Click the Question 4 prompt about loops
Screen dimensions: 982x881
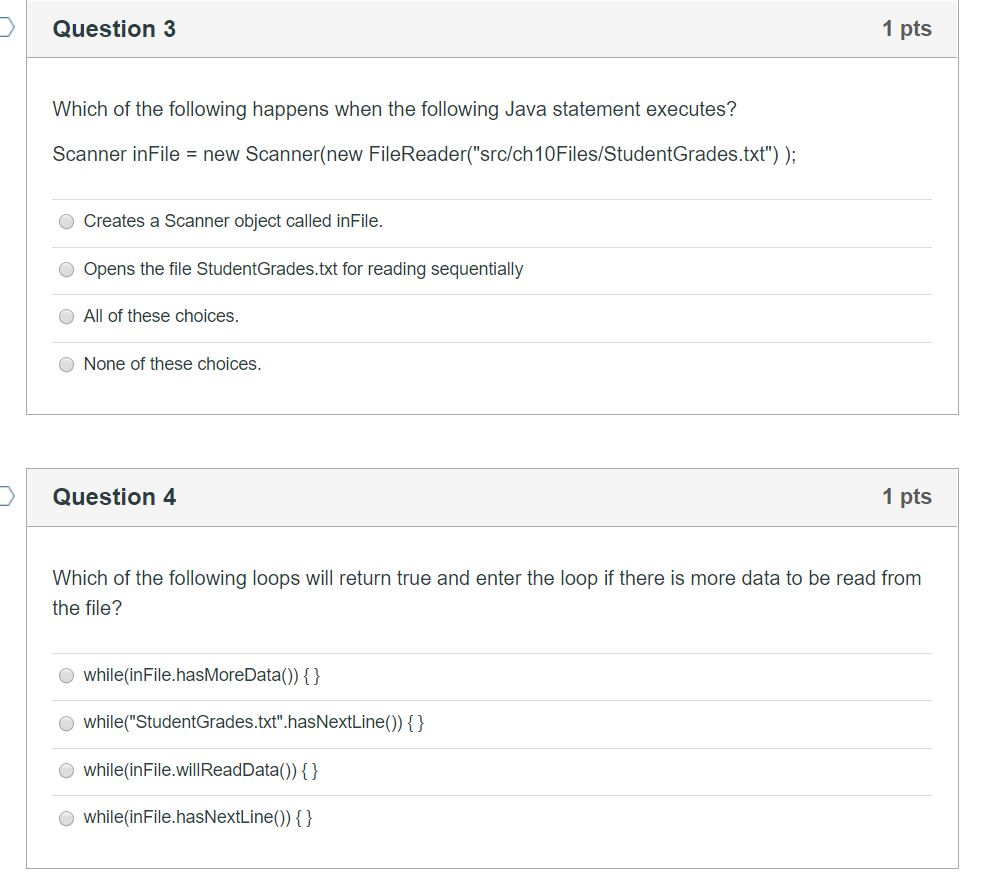point(487,592)
